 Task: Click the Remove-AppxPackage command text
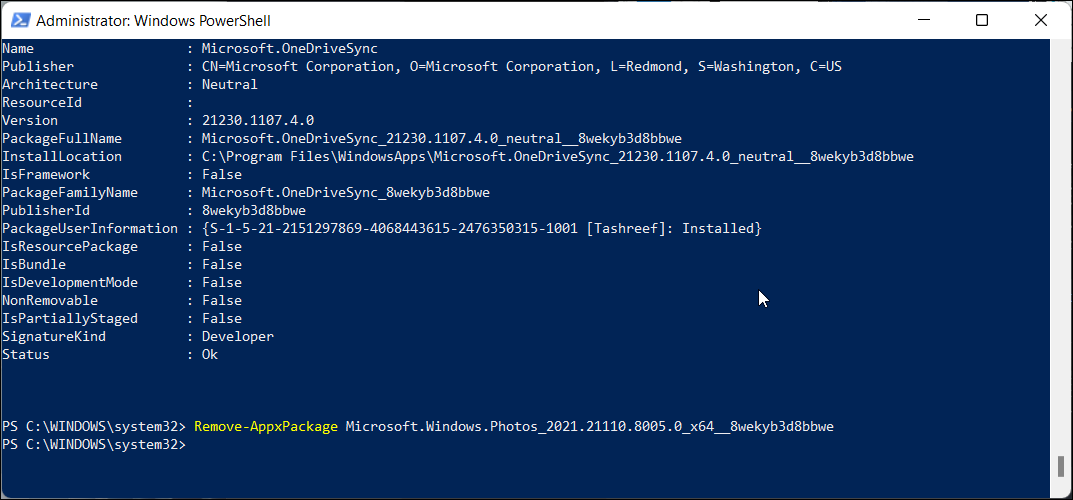pyautogui.click(x=265, y=426)
